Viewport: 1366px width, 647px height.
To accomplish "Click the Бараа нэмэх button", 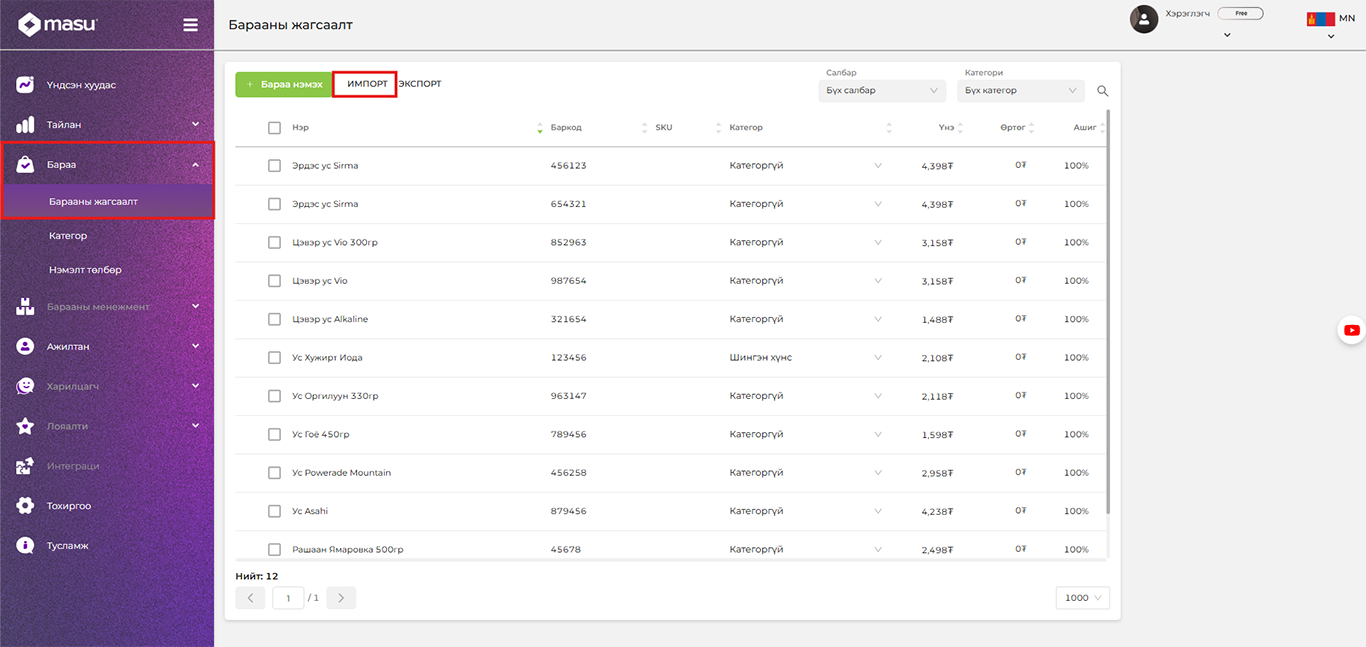I will coord(284,85).
